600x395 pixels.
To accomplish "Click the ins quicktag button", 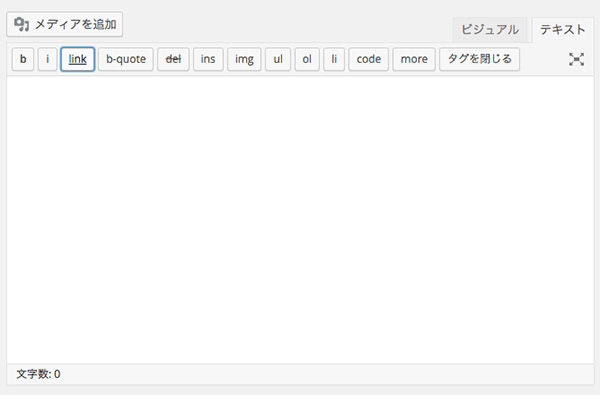I will point(208,59).
